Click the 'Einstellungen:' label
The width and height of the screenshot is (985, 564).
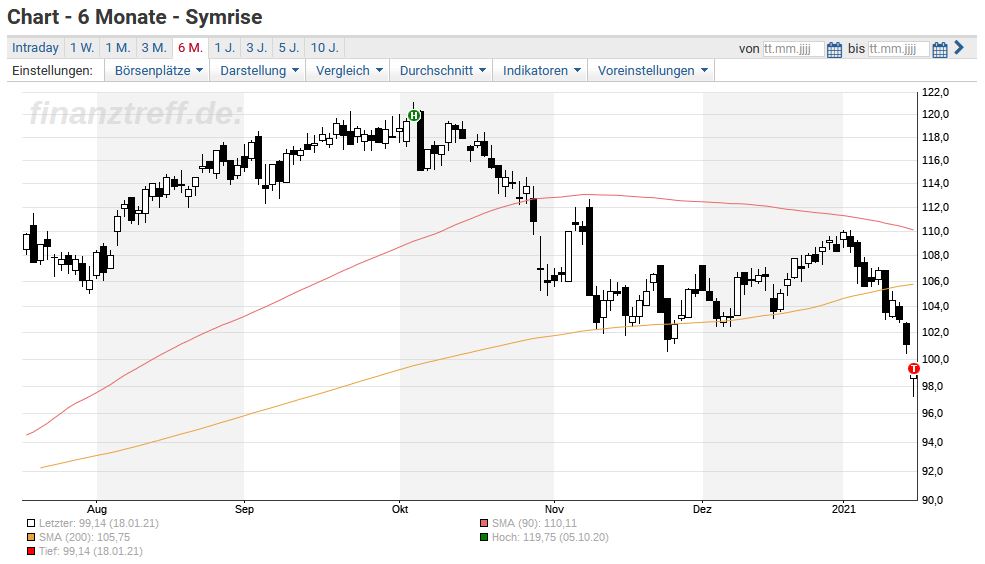pyautogui.click(x=52, y=70)
